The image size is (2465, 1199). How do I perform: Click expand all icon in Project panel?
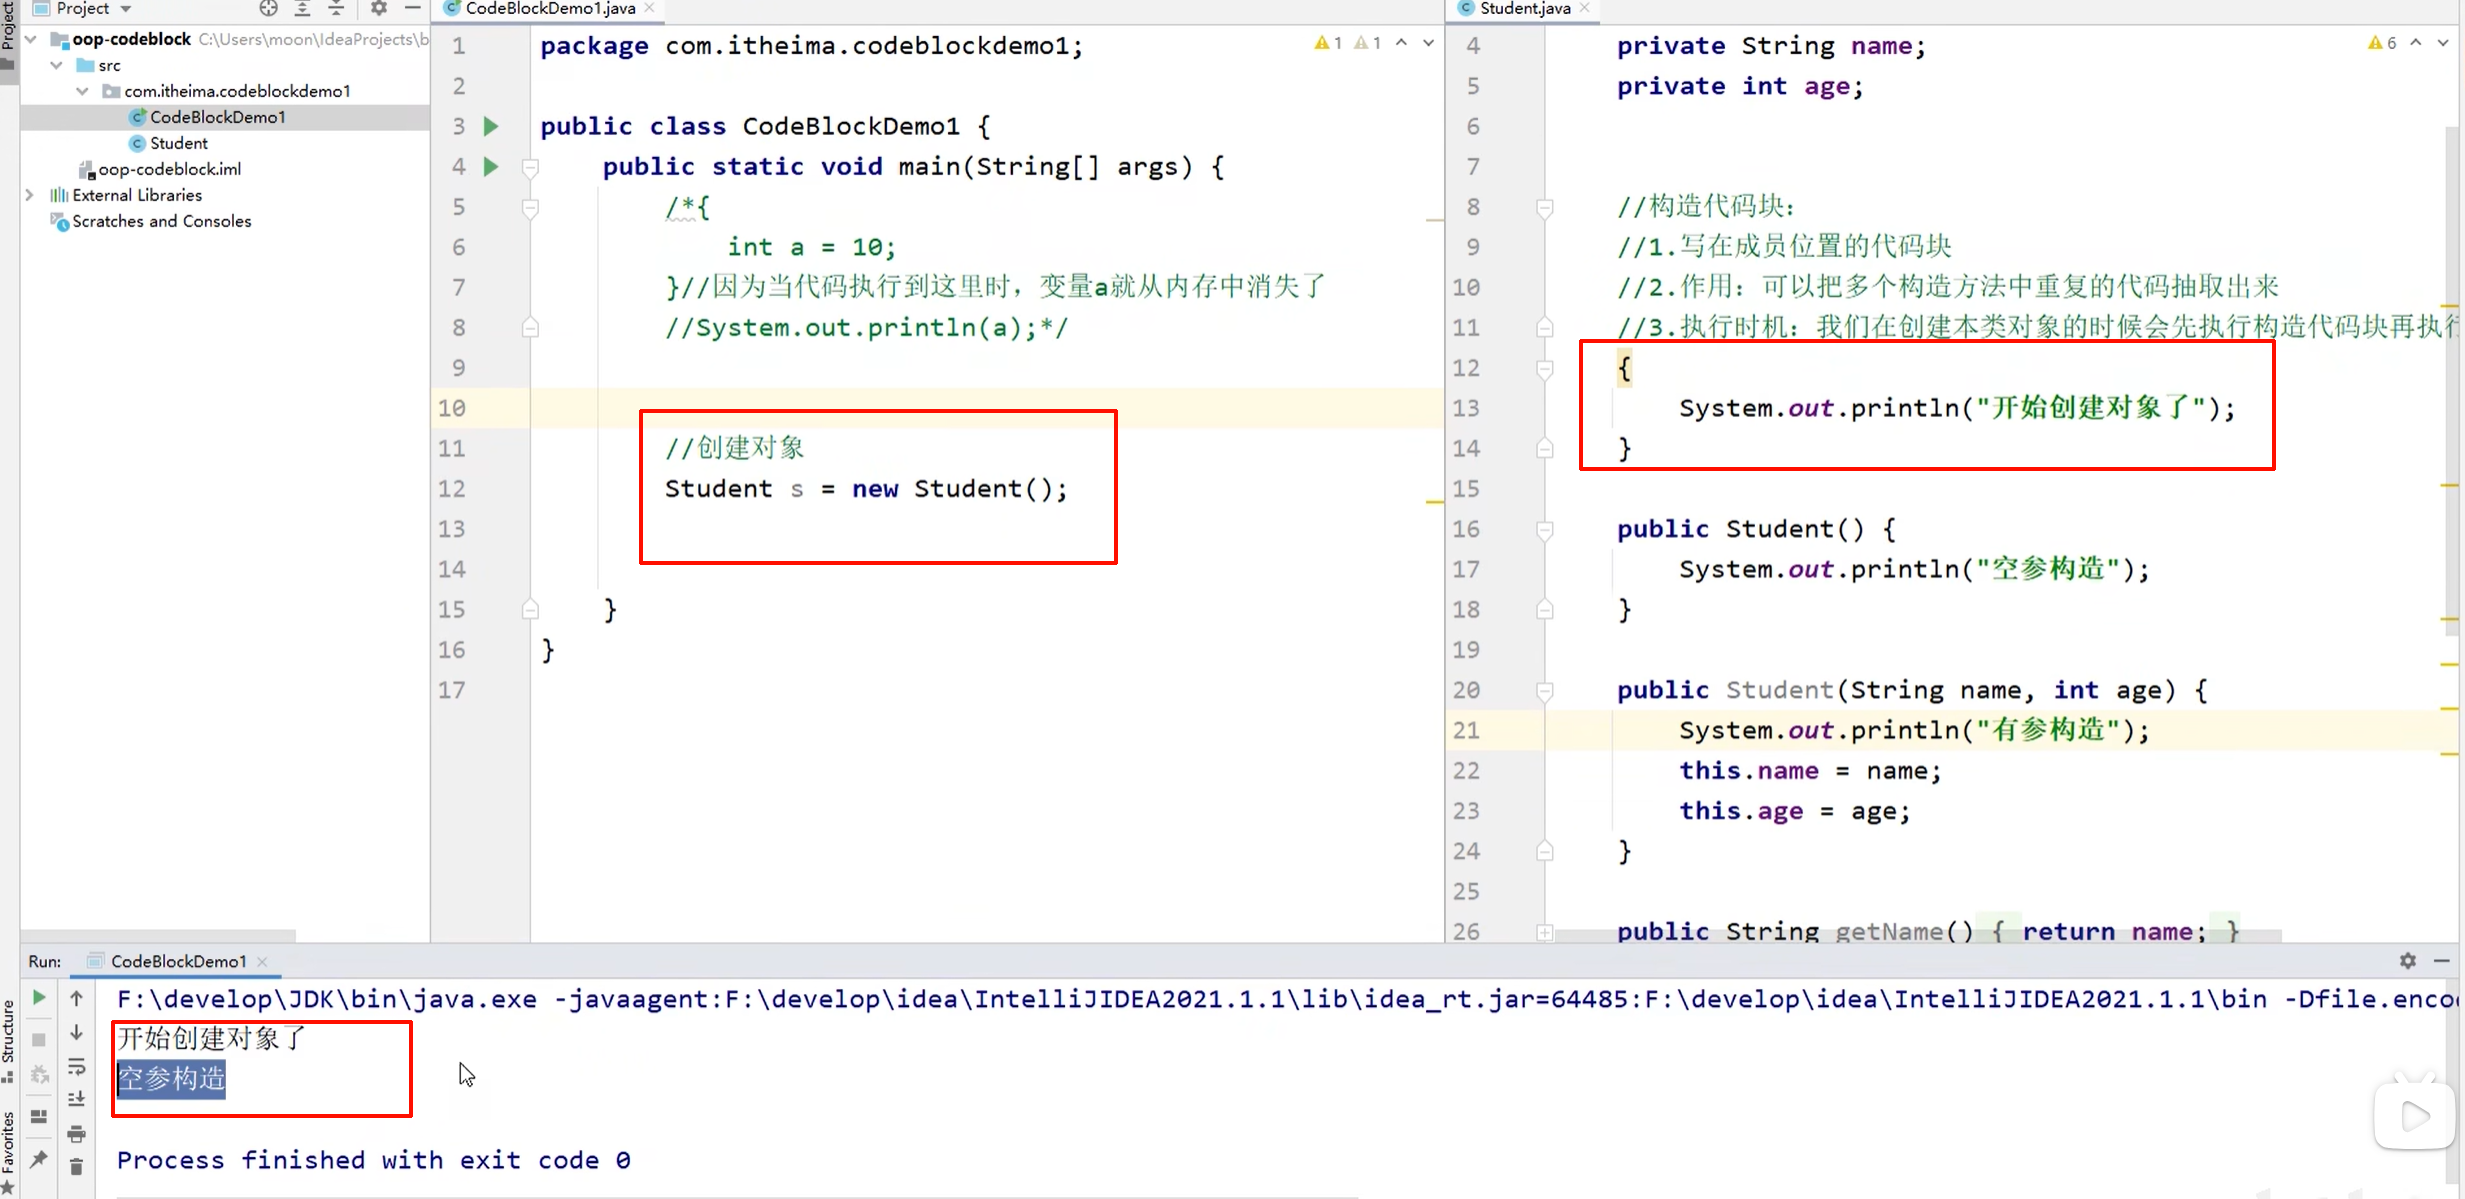[x=302, y=9]
